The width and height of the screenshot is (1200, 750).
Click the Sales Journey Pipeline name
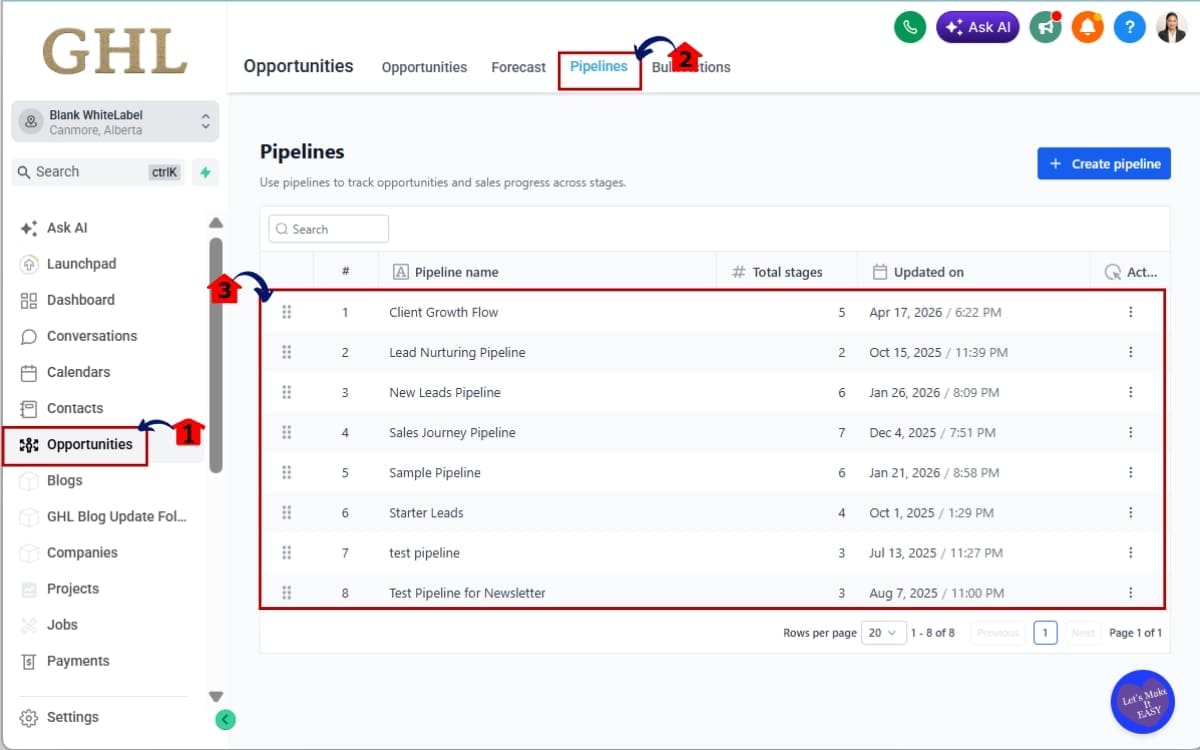click(x=452, y=432)
